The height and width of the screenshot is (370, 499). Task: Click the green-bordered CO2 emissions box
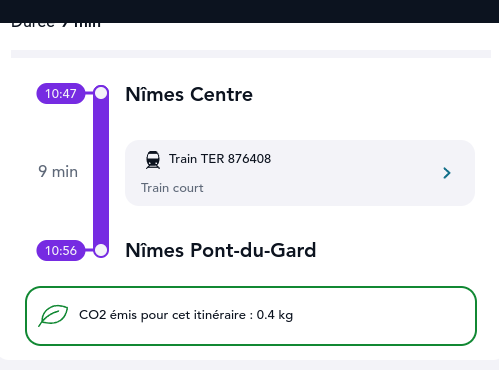pyautogui.click(x=251, y=316)
